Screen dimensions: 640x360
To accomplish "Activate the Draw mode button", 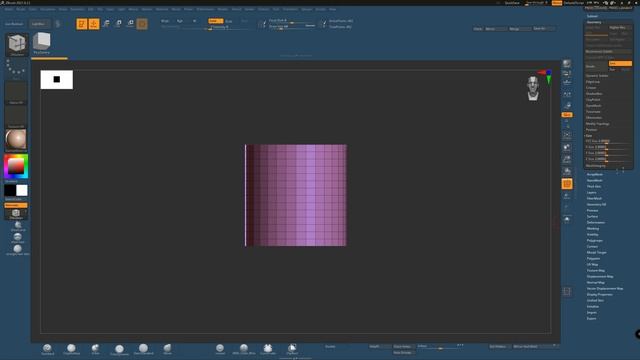I will tap(94, 24).
